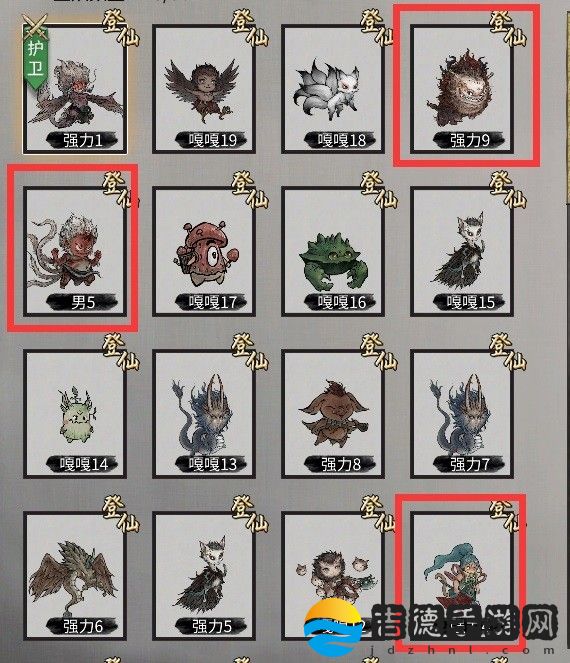
Task: Select the winged bird creature 强力6
Action: tap(75, 576)
